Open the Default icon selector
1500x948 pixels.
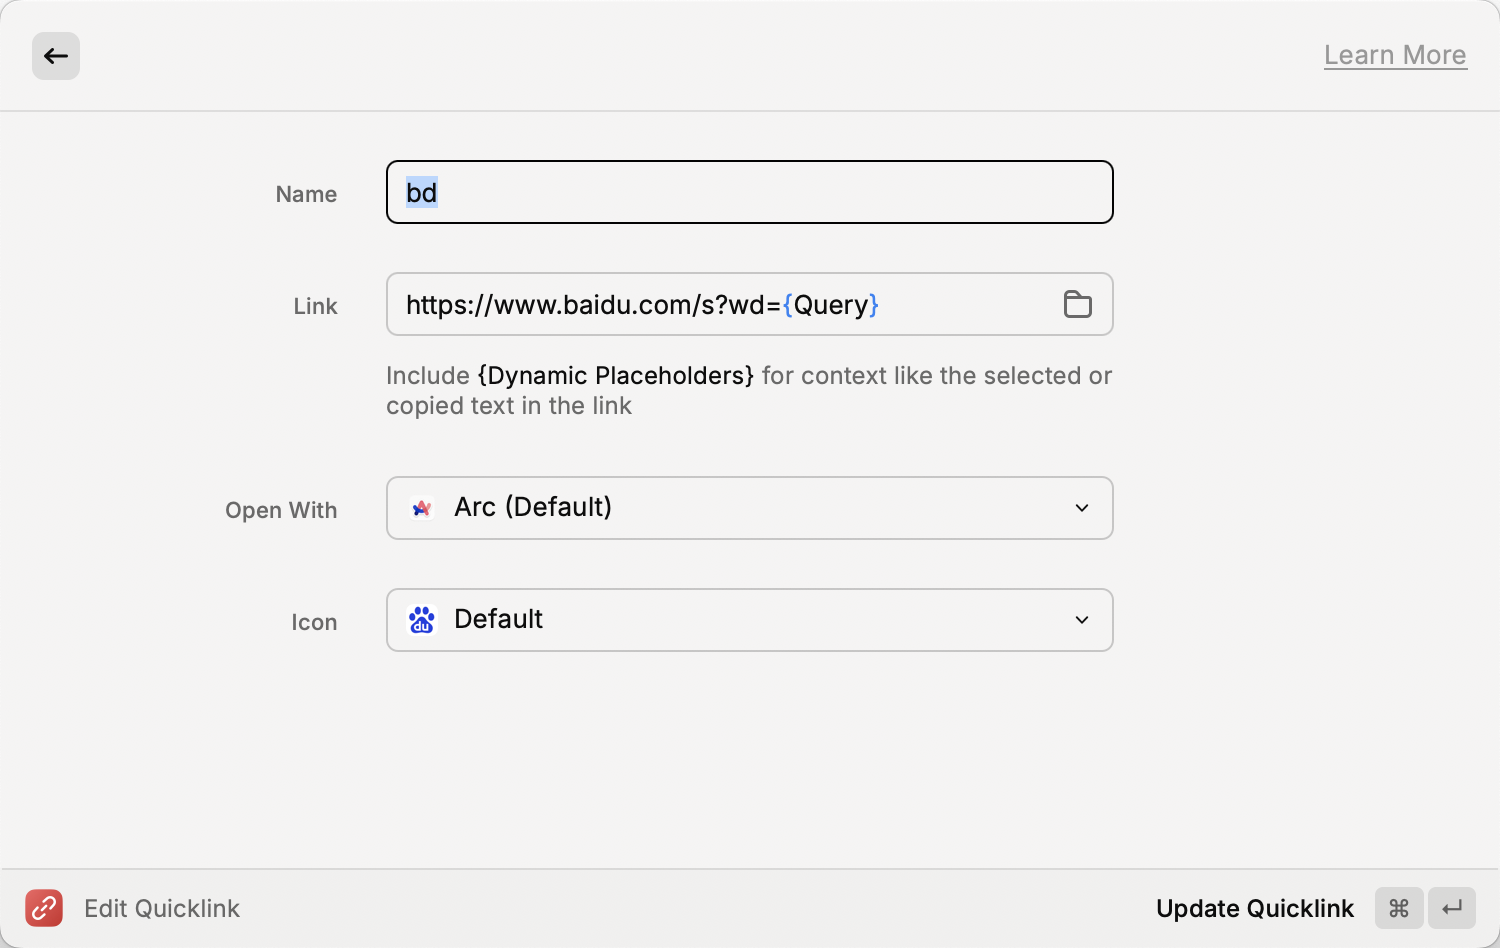click(x=748, y=620)
